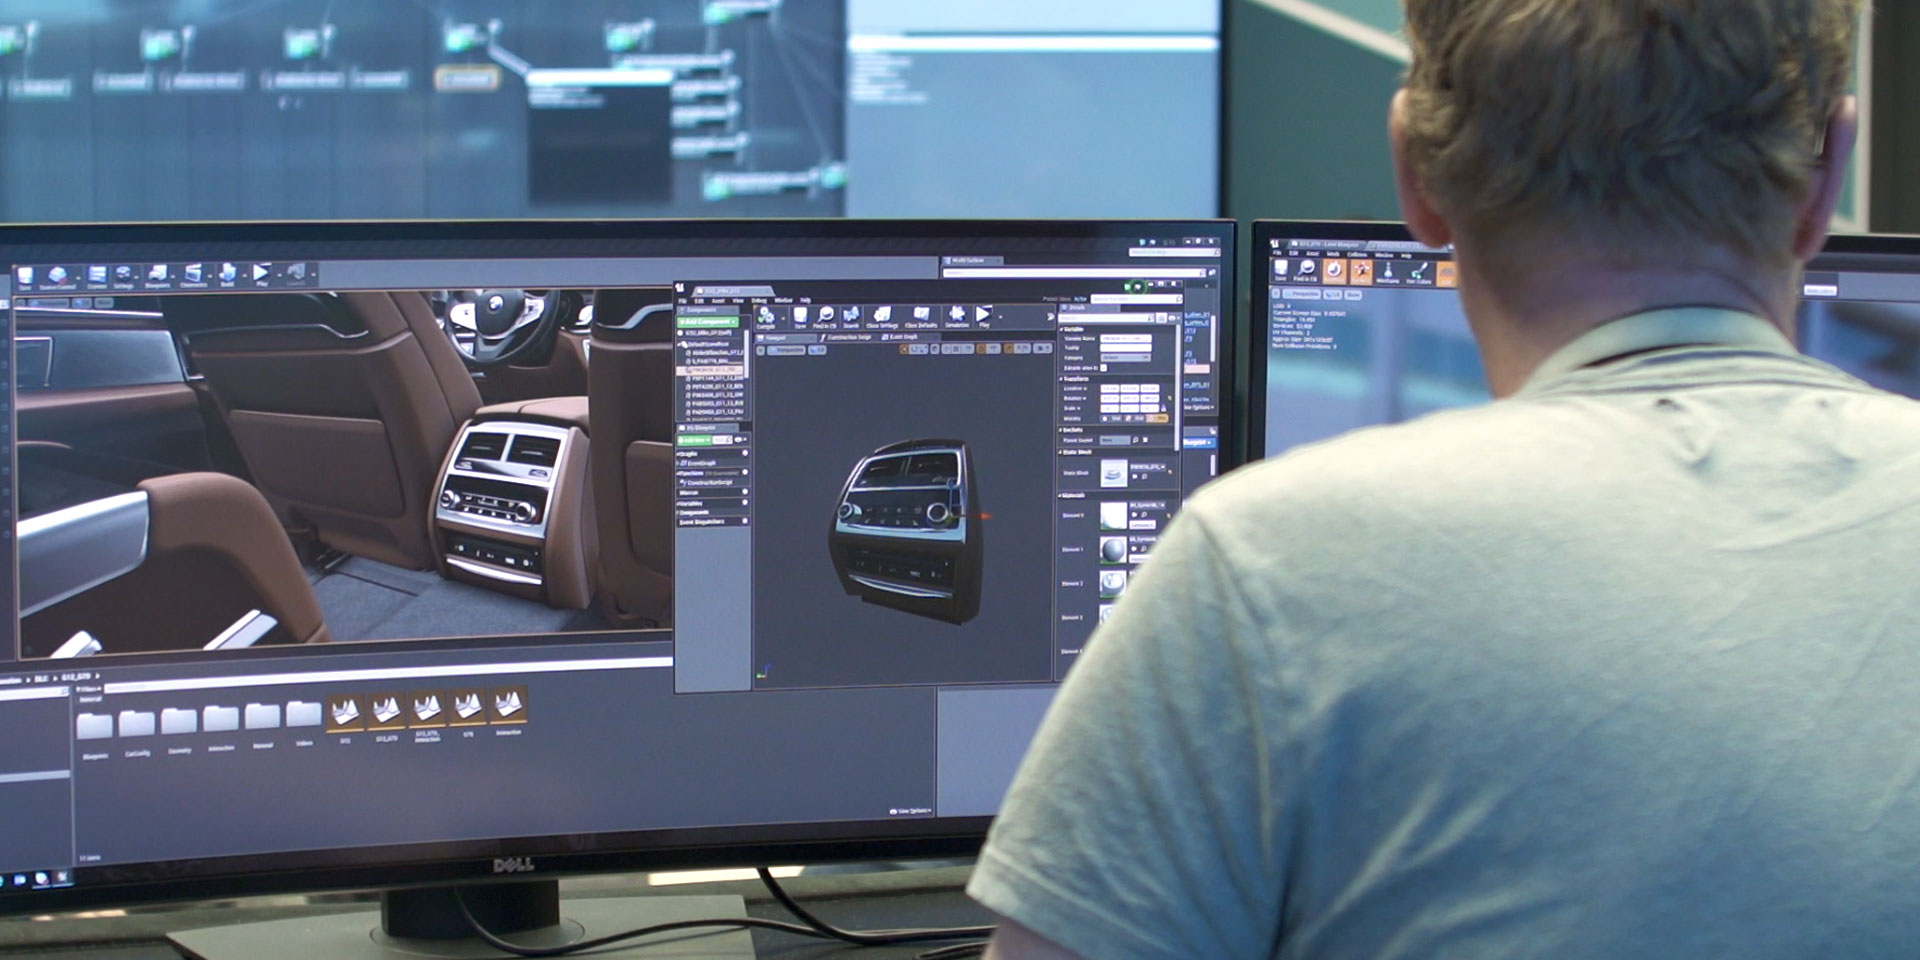Toggle the Editable when Inherited checkbox
Viewport: 1920px width, 960px height.
point(1104,368)
